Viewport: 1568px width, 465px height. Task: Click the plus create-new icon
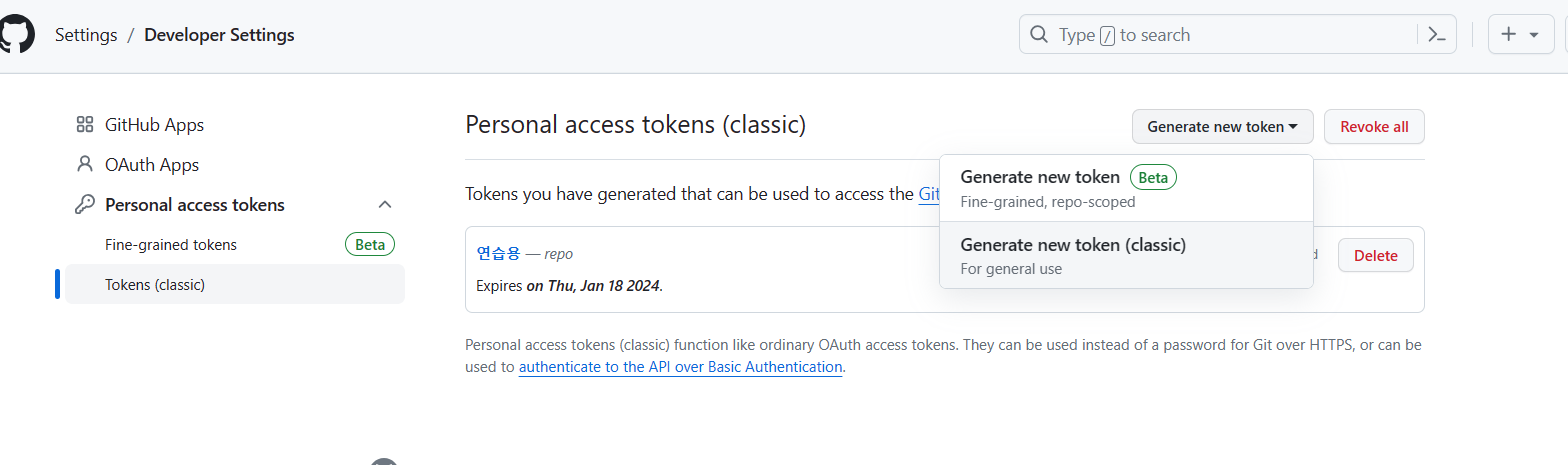click(x=1508, y=35)
